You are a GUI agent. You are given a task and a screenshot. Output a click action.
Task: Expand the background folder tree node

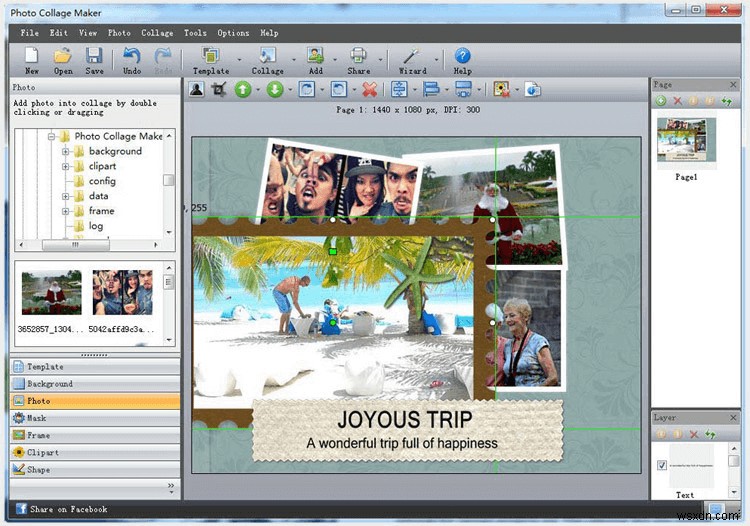[x=65, y=151]
